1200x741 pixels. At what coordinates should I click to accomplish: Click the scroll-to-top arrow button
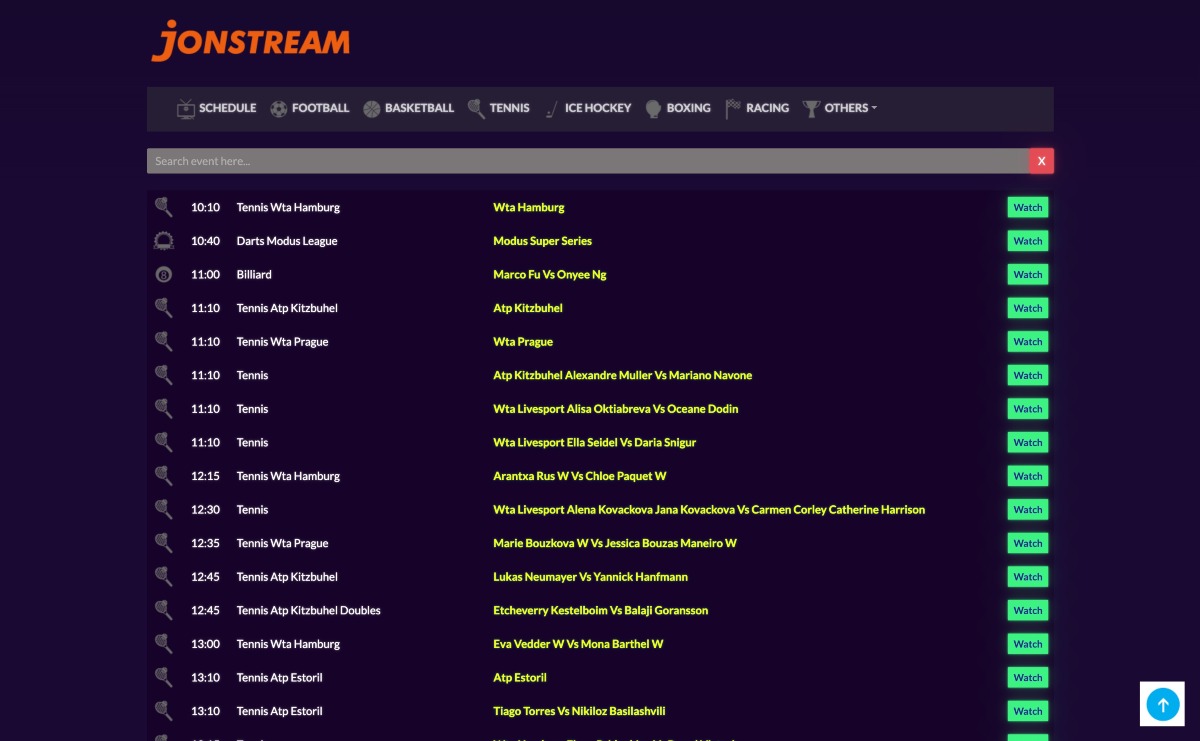point(1162,704)
